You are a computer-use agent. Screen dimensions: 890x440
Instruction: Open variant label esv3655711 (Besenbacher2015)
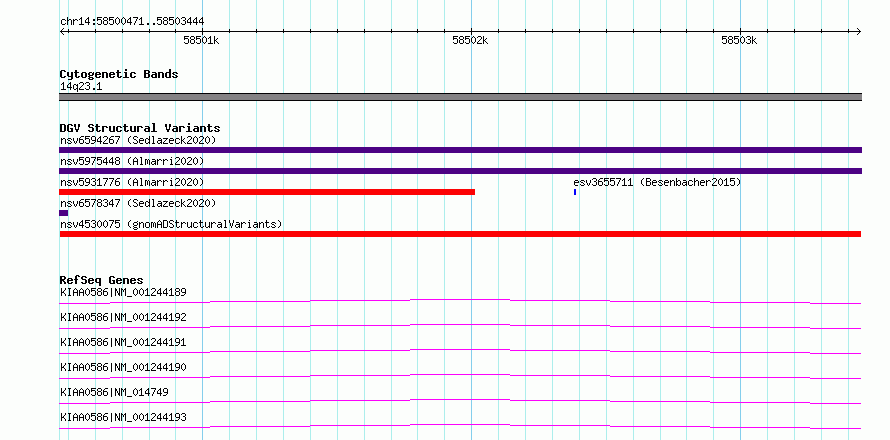[x=657, y=182]
